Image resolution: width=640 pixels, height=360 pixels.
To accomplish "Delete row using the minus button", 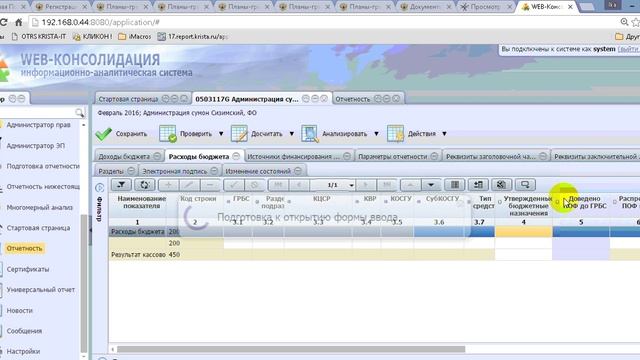I will [209, 185].
